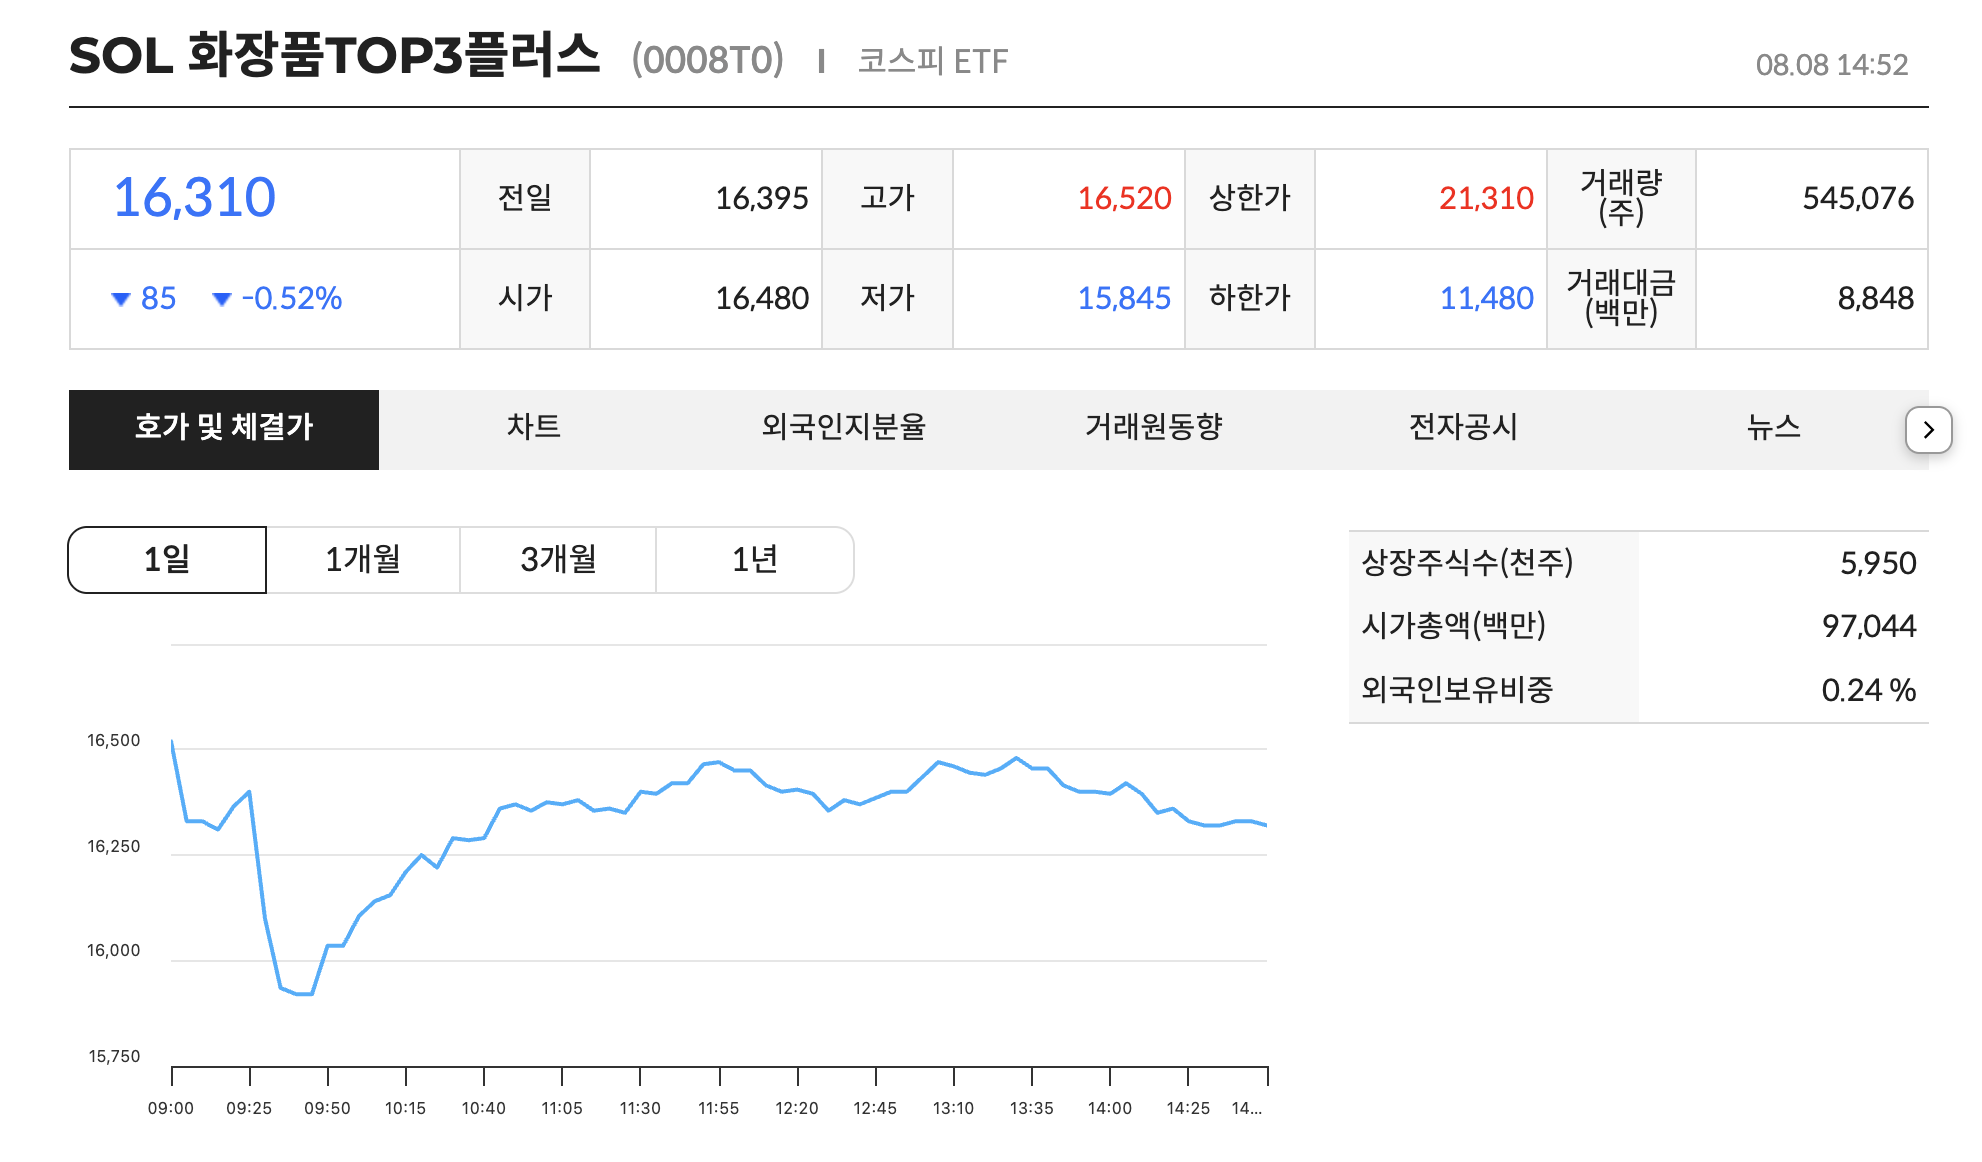Image resolution: width=1982 pixels, height=1162 pixels.
Task: Click the down triangle beside -0.52%
Action: (x=222, y=299)
